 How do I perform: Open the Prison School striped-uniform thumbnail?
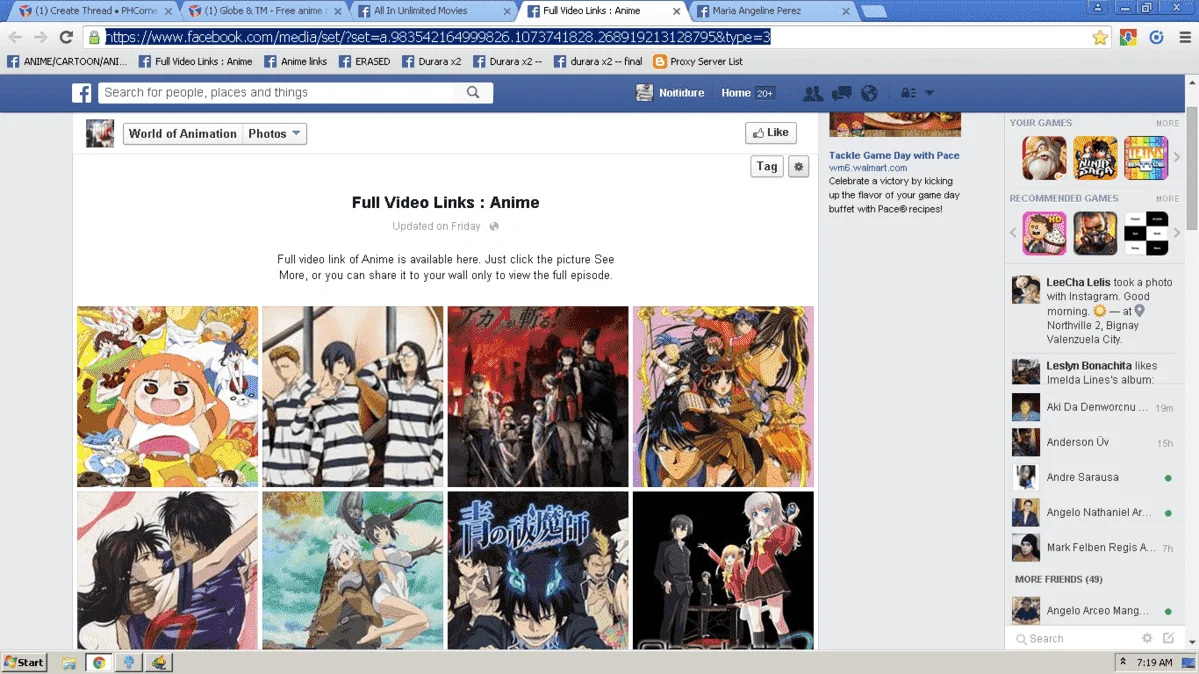(353, 396)
